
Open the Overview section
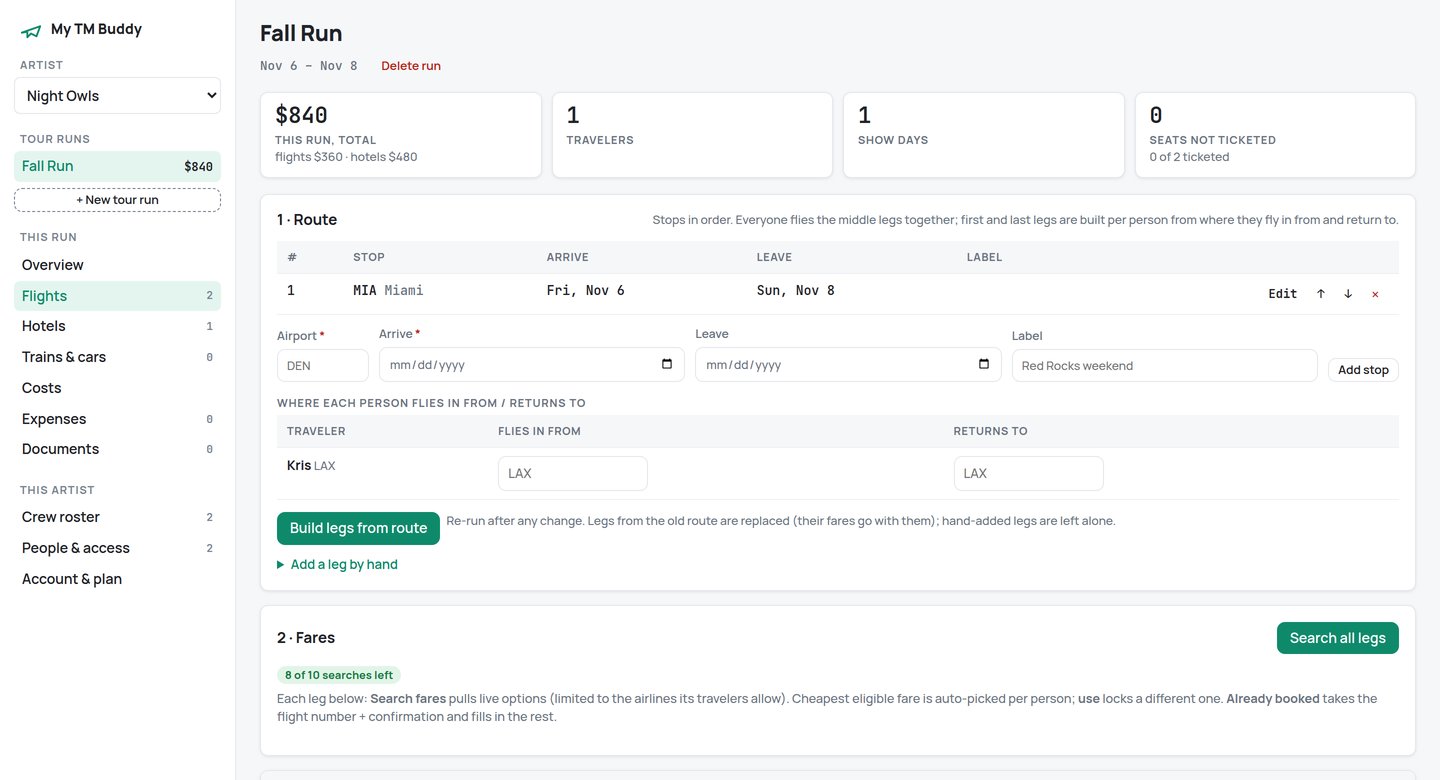pos(117,265)
